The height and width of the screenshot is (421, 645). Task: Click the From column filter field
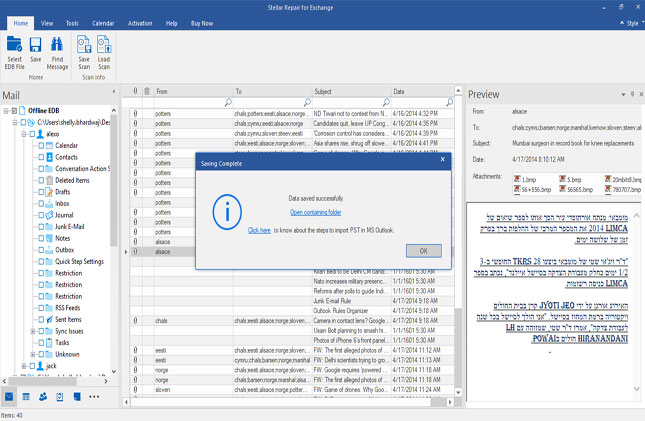click(193, 102)
